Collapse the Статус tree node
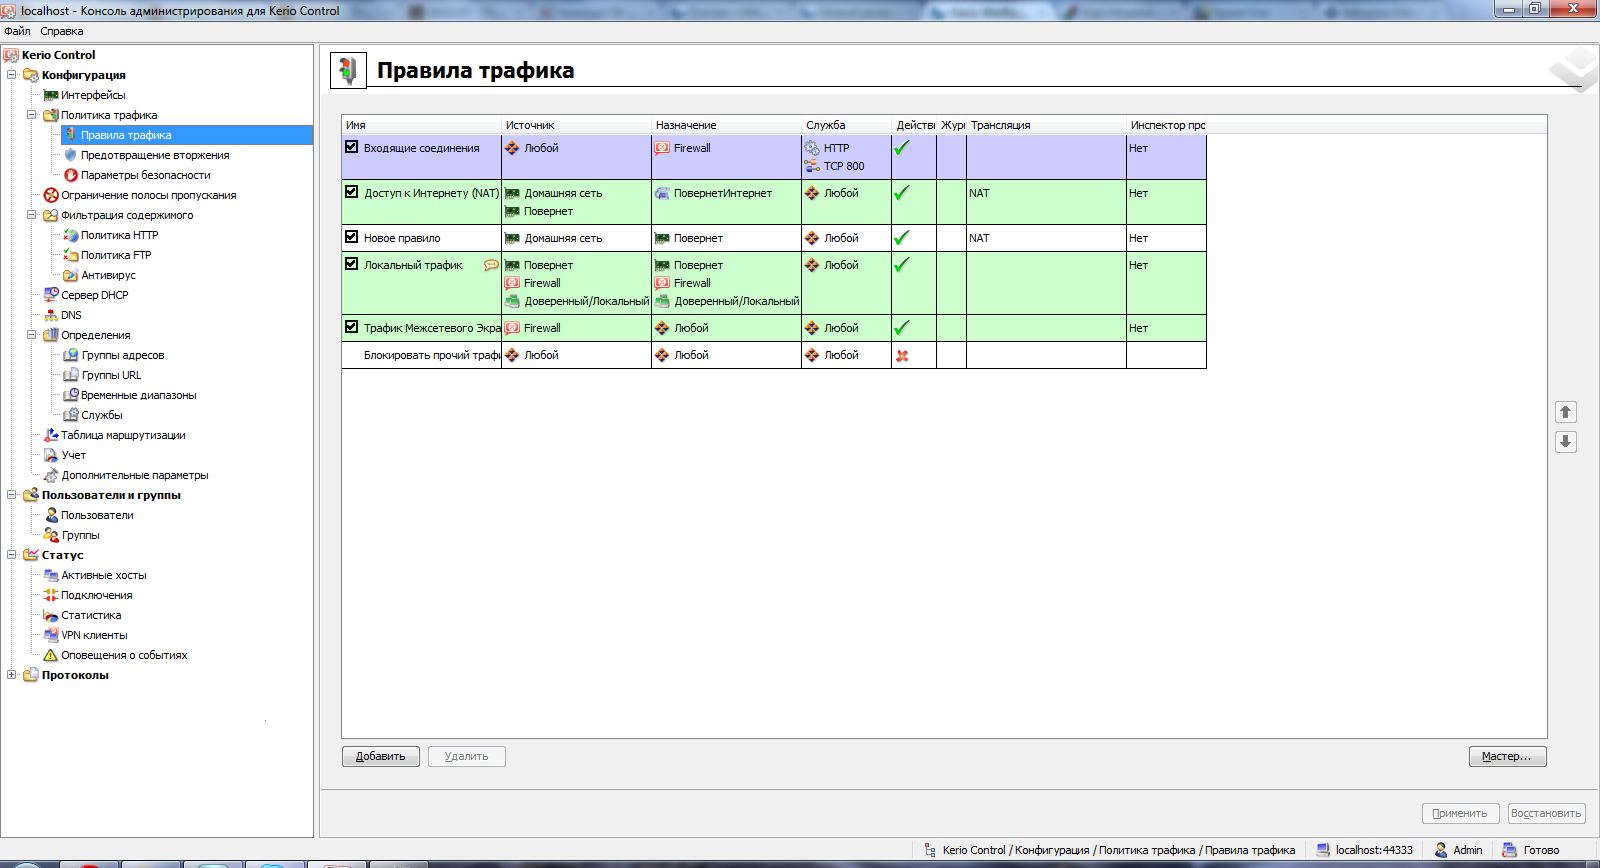This screenshot has height=868, width=1600. point(12,555)
